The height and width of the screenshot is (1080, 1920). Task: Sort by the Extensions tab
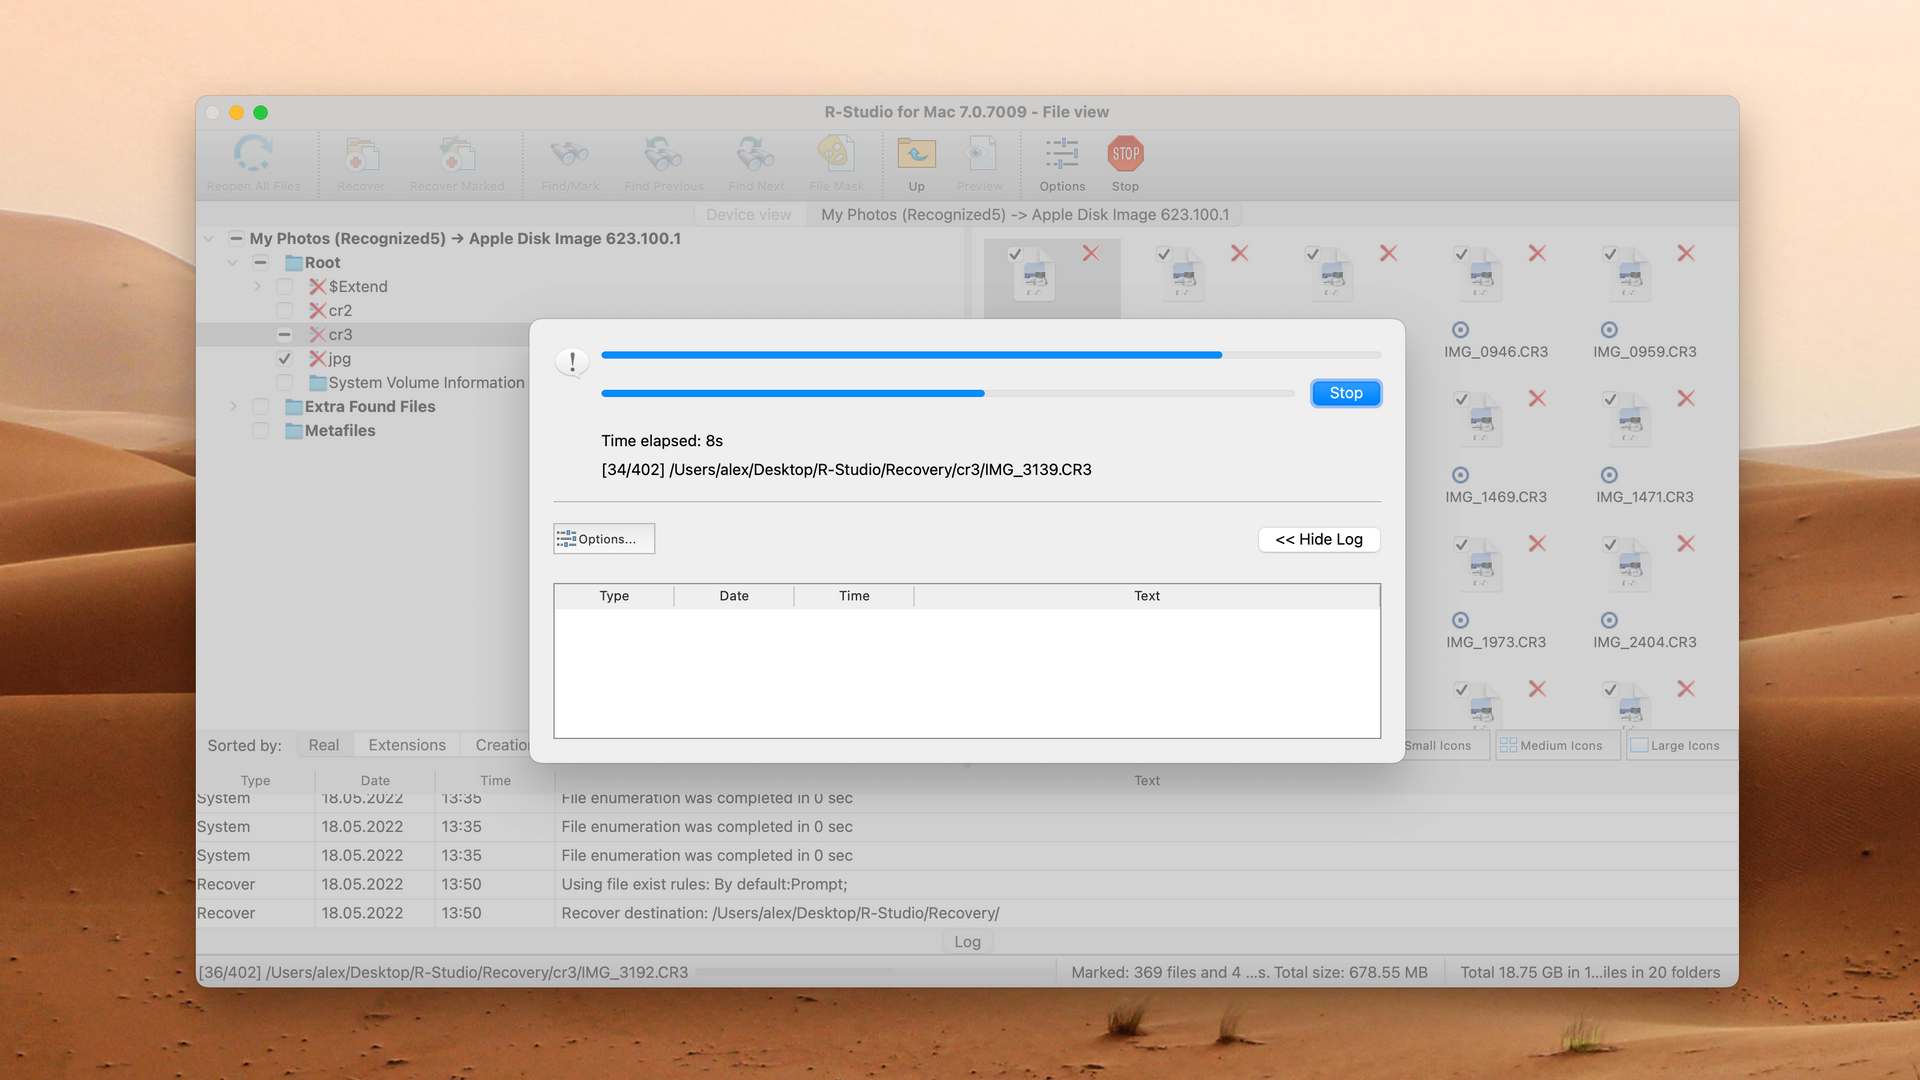click(407, 746)
